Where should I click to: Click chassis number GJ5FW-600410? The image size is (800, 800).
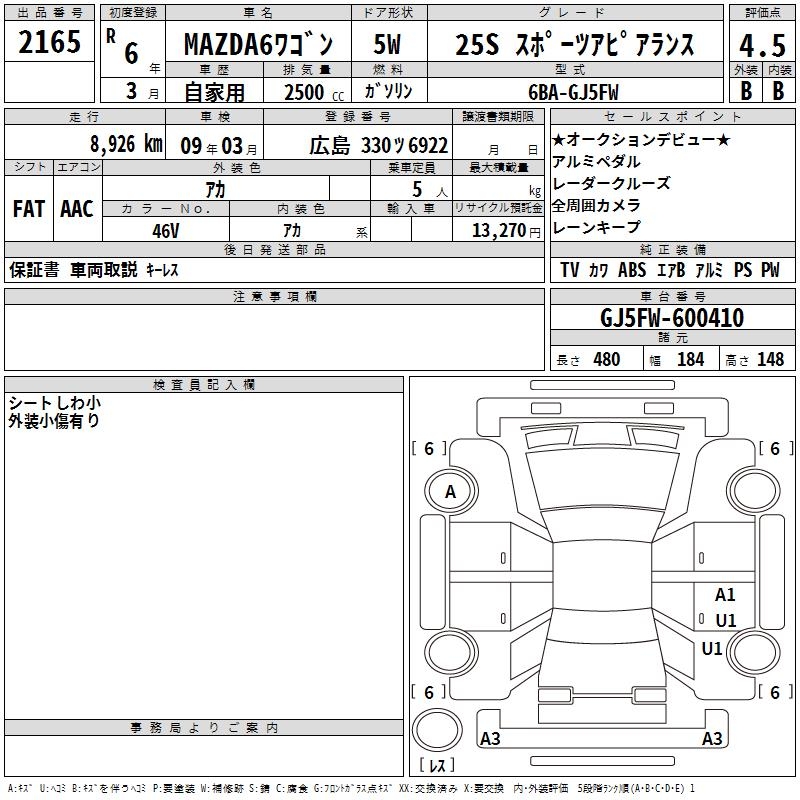[x=672, y=318]
